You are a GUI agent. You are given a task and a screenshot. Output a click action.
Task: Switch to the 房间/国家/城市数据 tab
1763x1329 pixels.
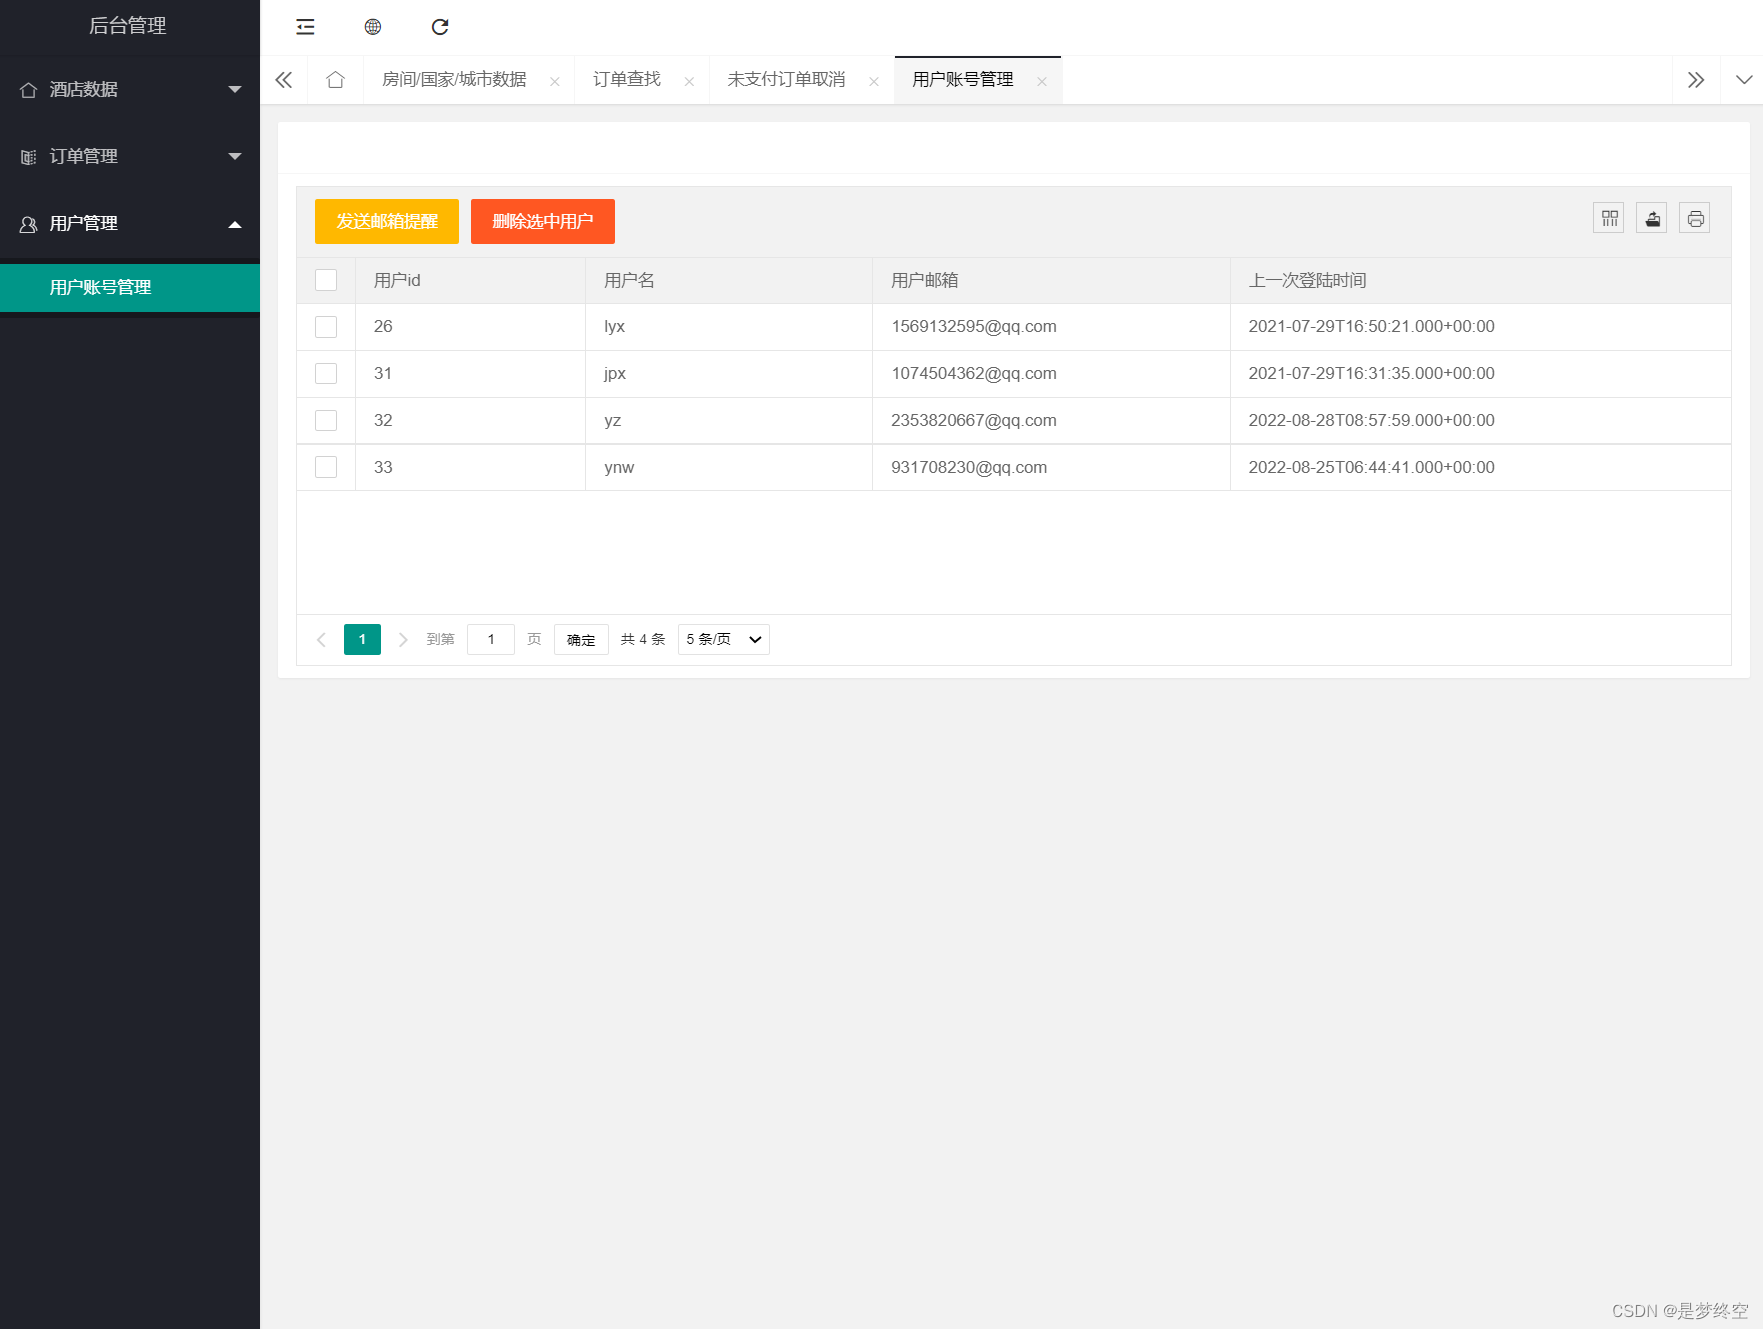(x=454, y=80)
